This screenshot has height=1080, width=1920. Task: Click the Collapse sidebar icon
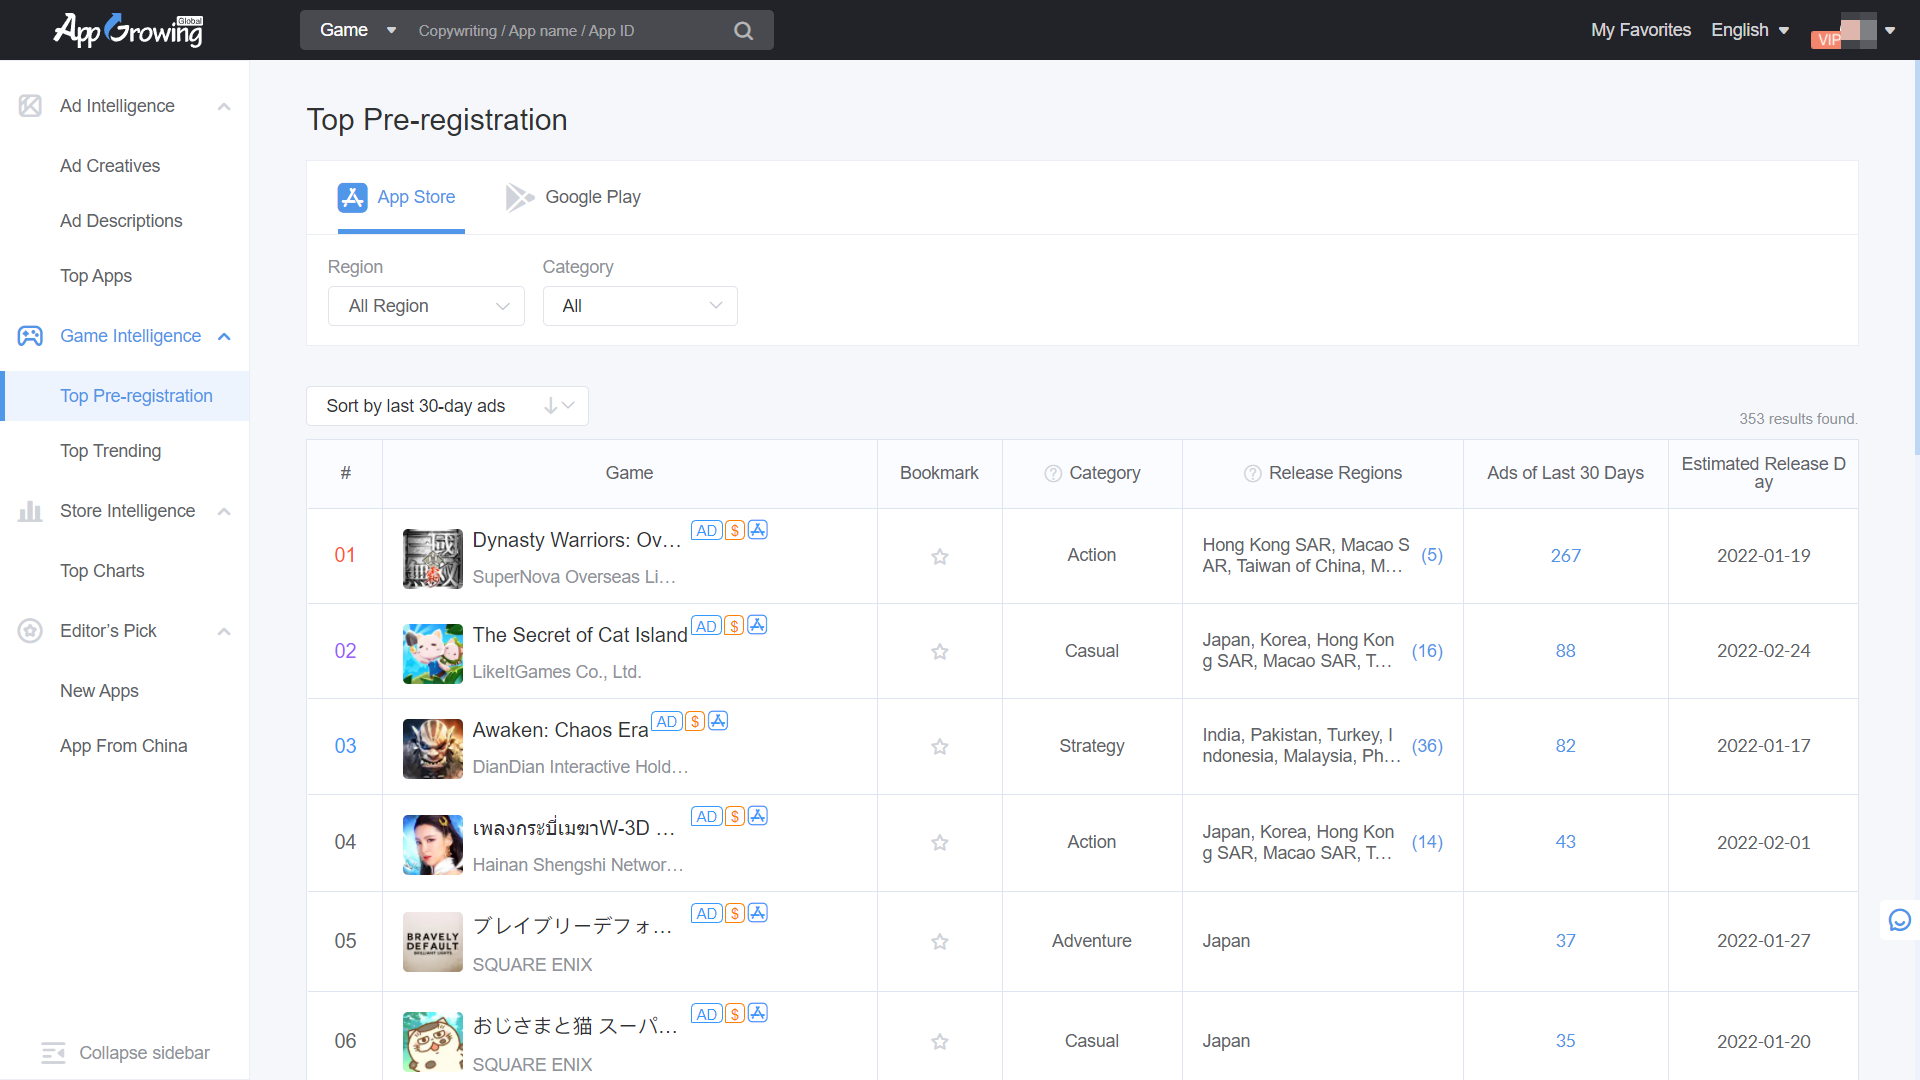(x=53, y=1053)
